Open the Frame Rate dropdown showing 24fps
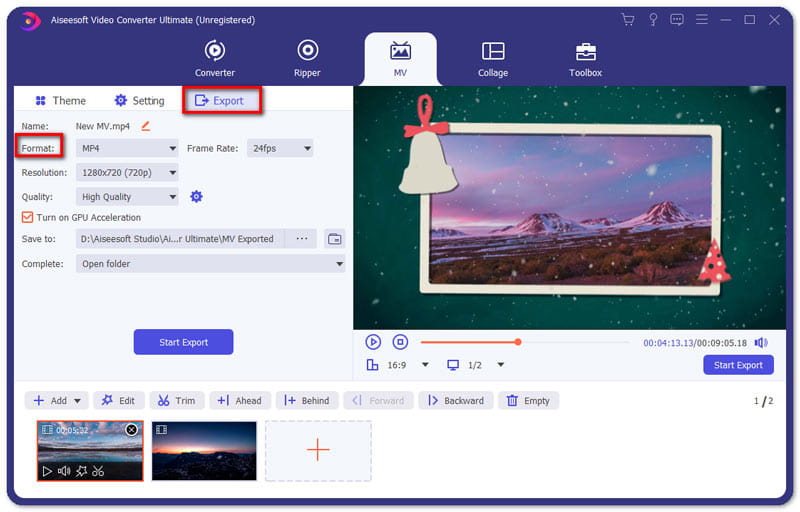Screen dimensions: 800x512 (280, 148)
